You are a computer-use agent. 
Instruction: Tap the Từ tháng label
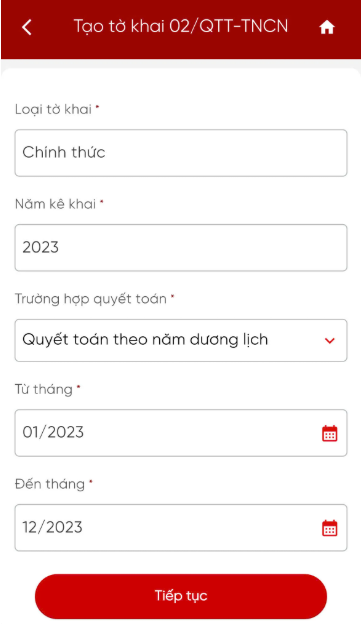pyautogui.click(x=44, y=389)
